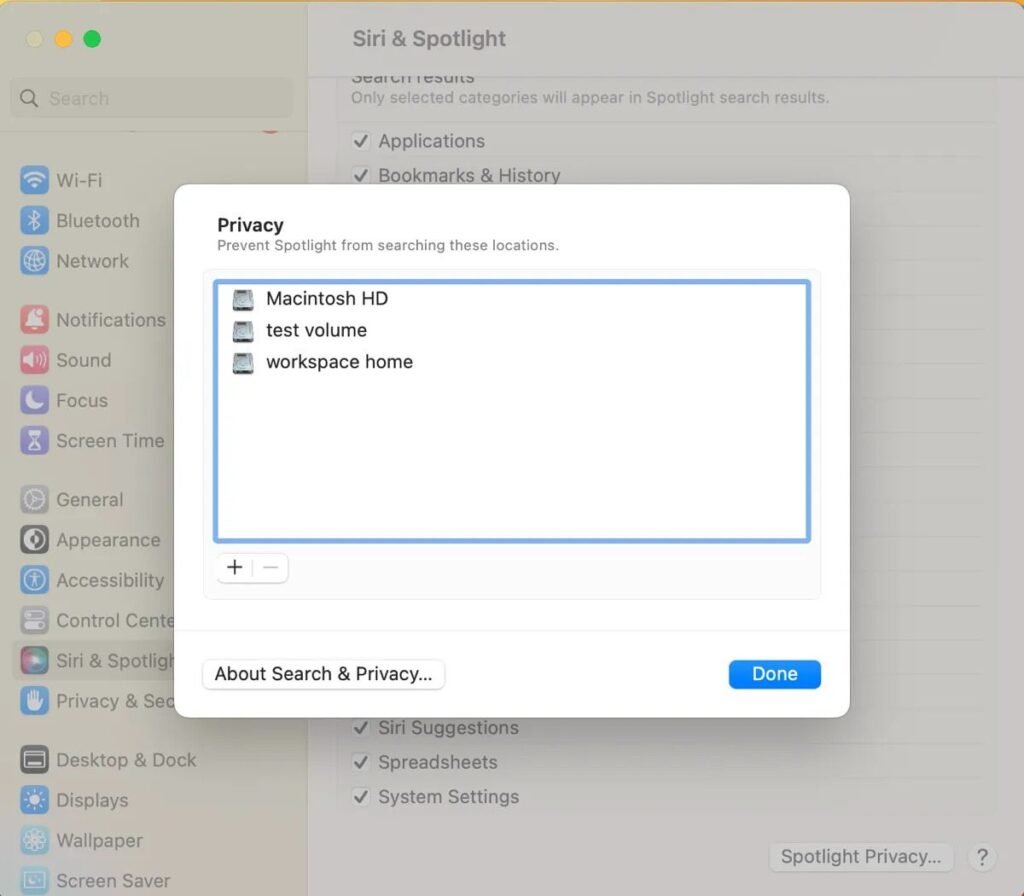Select the test volume list entry

[x=316, y=330]
